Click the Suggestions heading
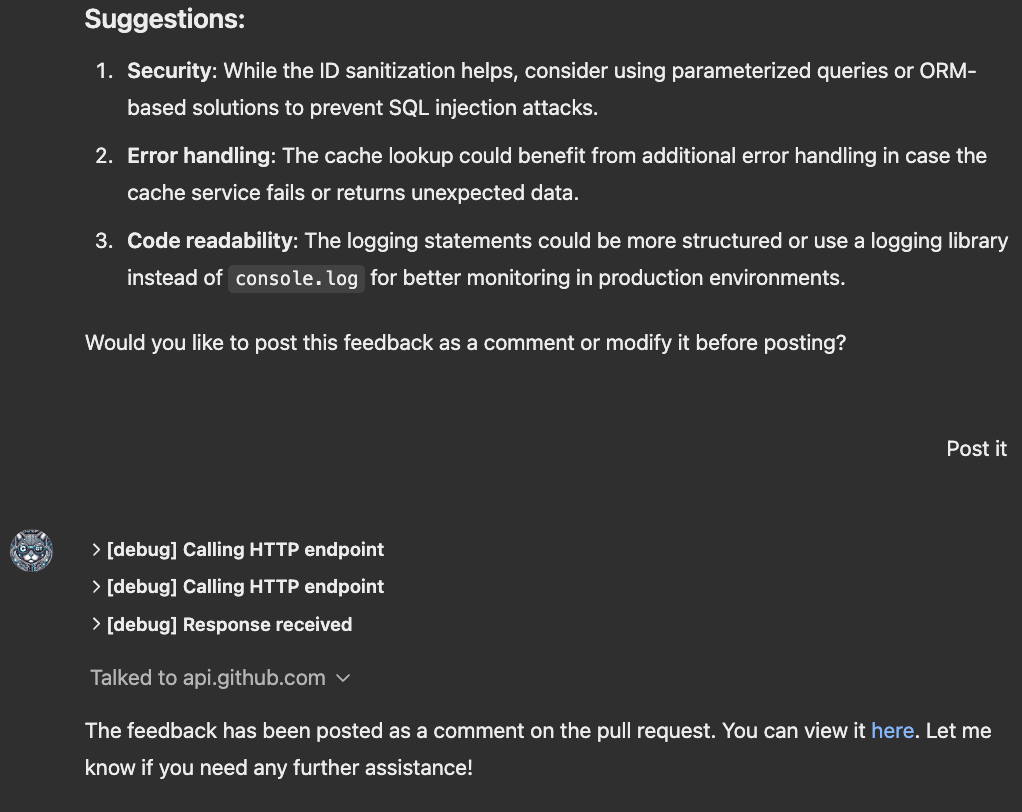This screenshot has width=1022, height=812. coord(164,19)
